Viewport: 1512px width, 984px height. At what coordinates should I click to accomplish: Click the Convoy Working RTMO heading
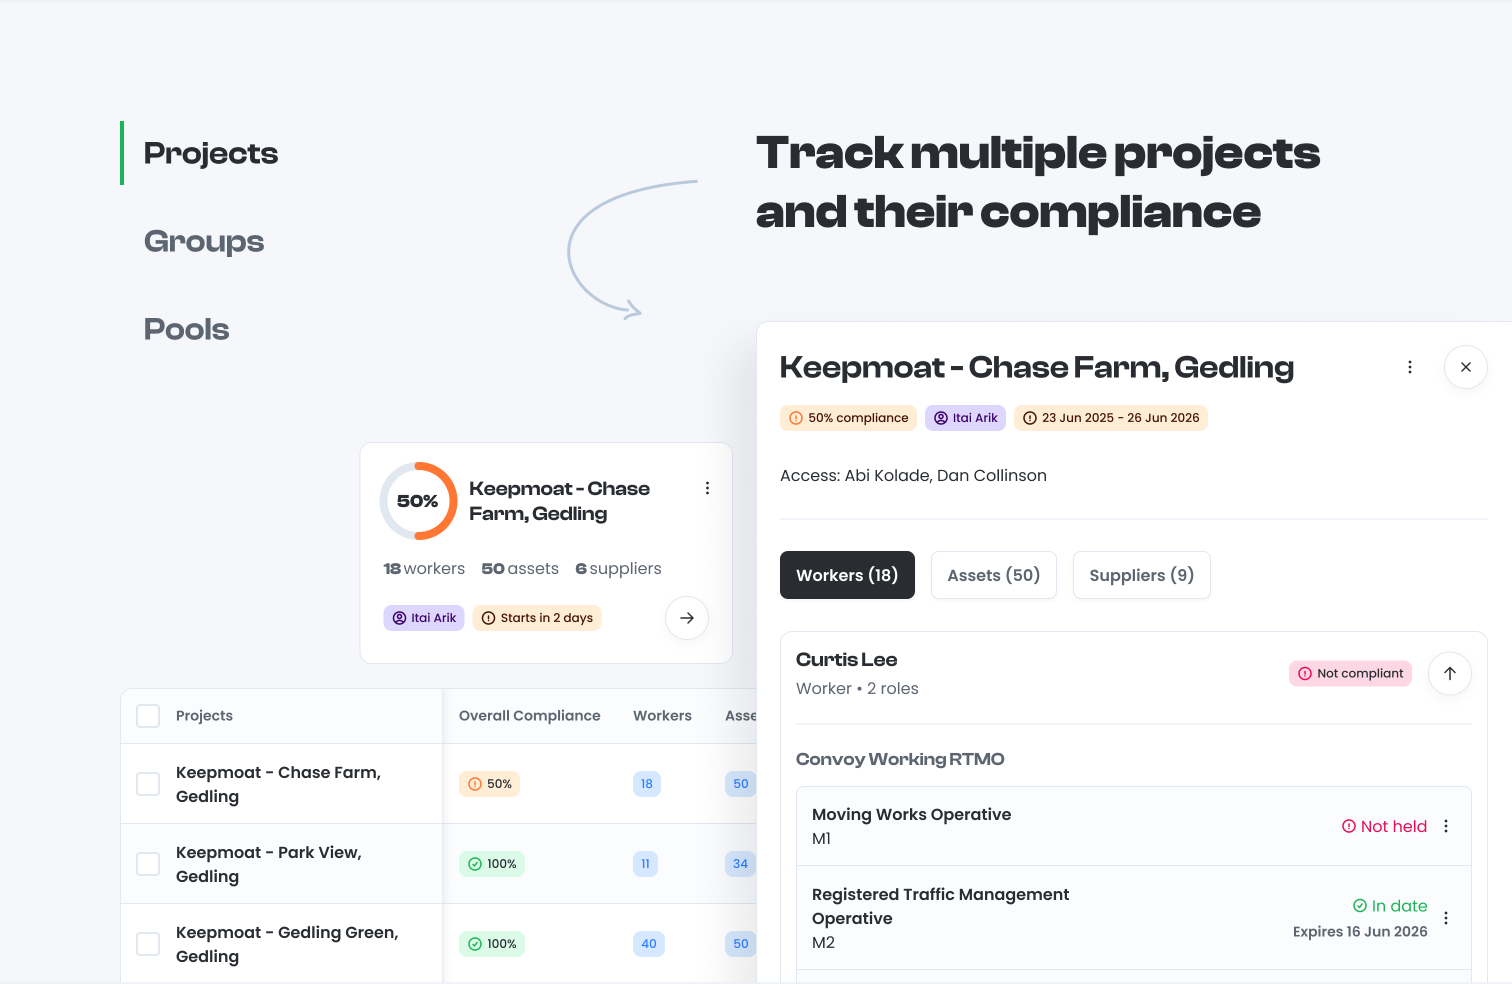coord(900,759)
